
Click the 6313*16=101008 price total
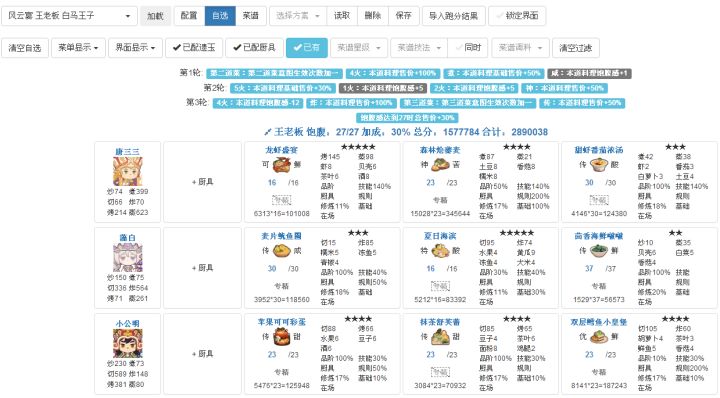[281, 214]
